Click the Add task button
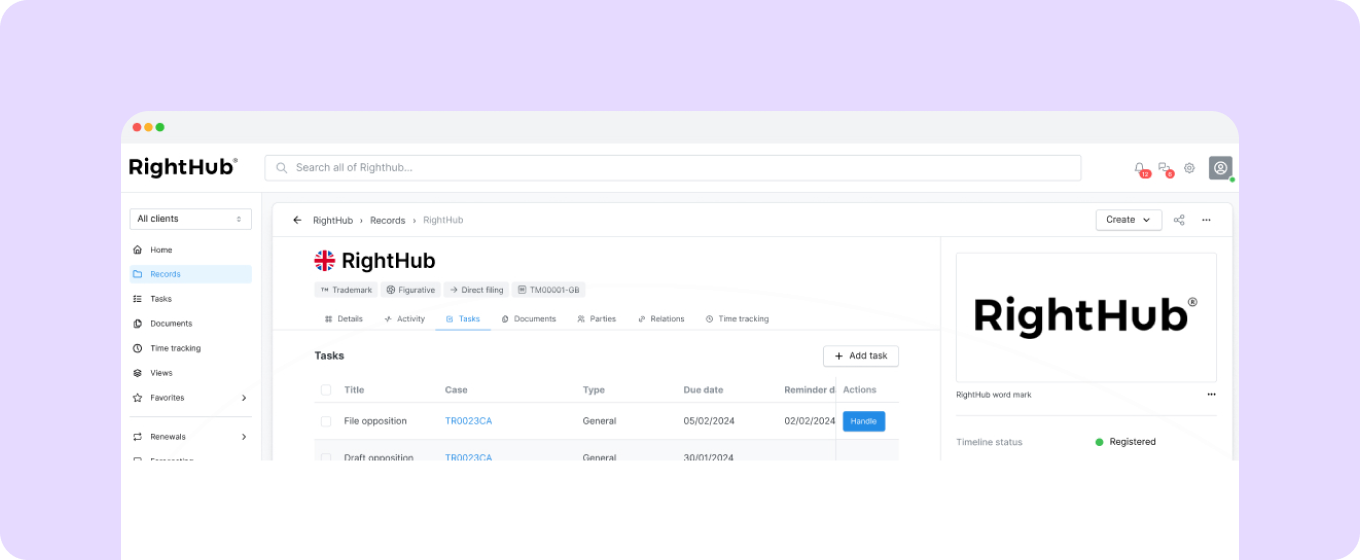The width and height of the screenshot is (1360, 560). coord(861,356)
